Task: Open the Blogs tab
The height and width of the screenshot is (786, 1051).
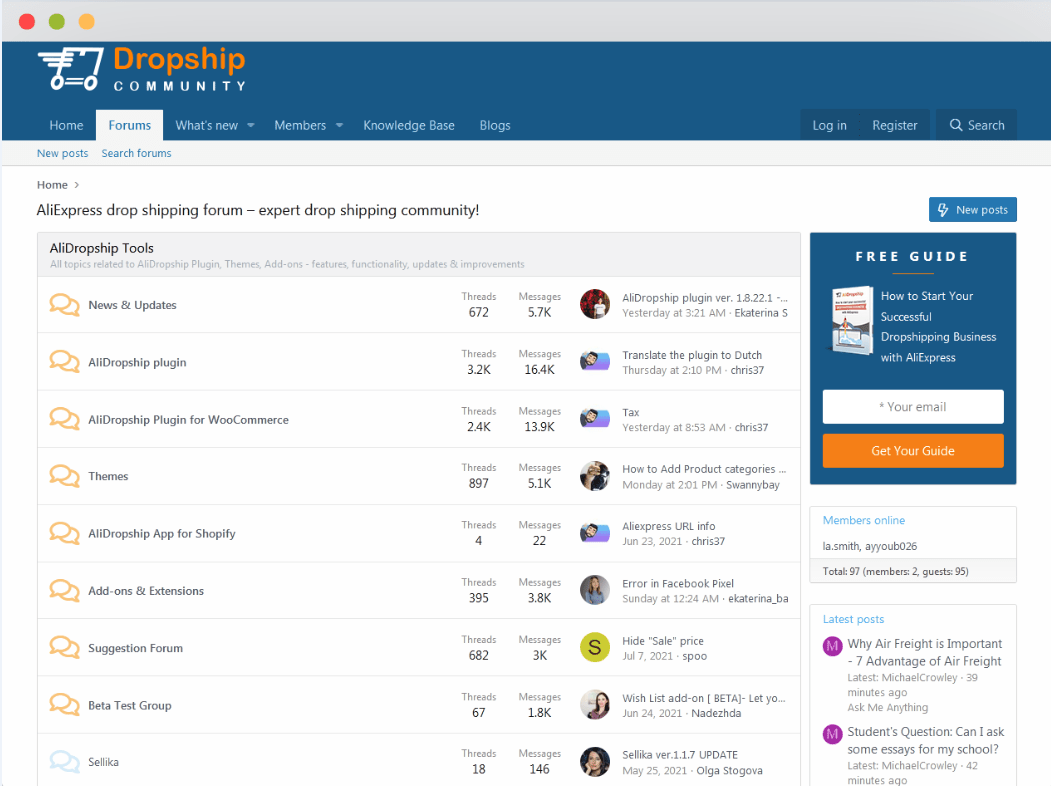Action: (495, 125)
